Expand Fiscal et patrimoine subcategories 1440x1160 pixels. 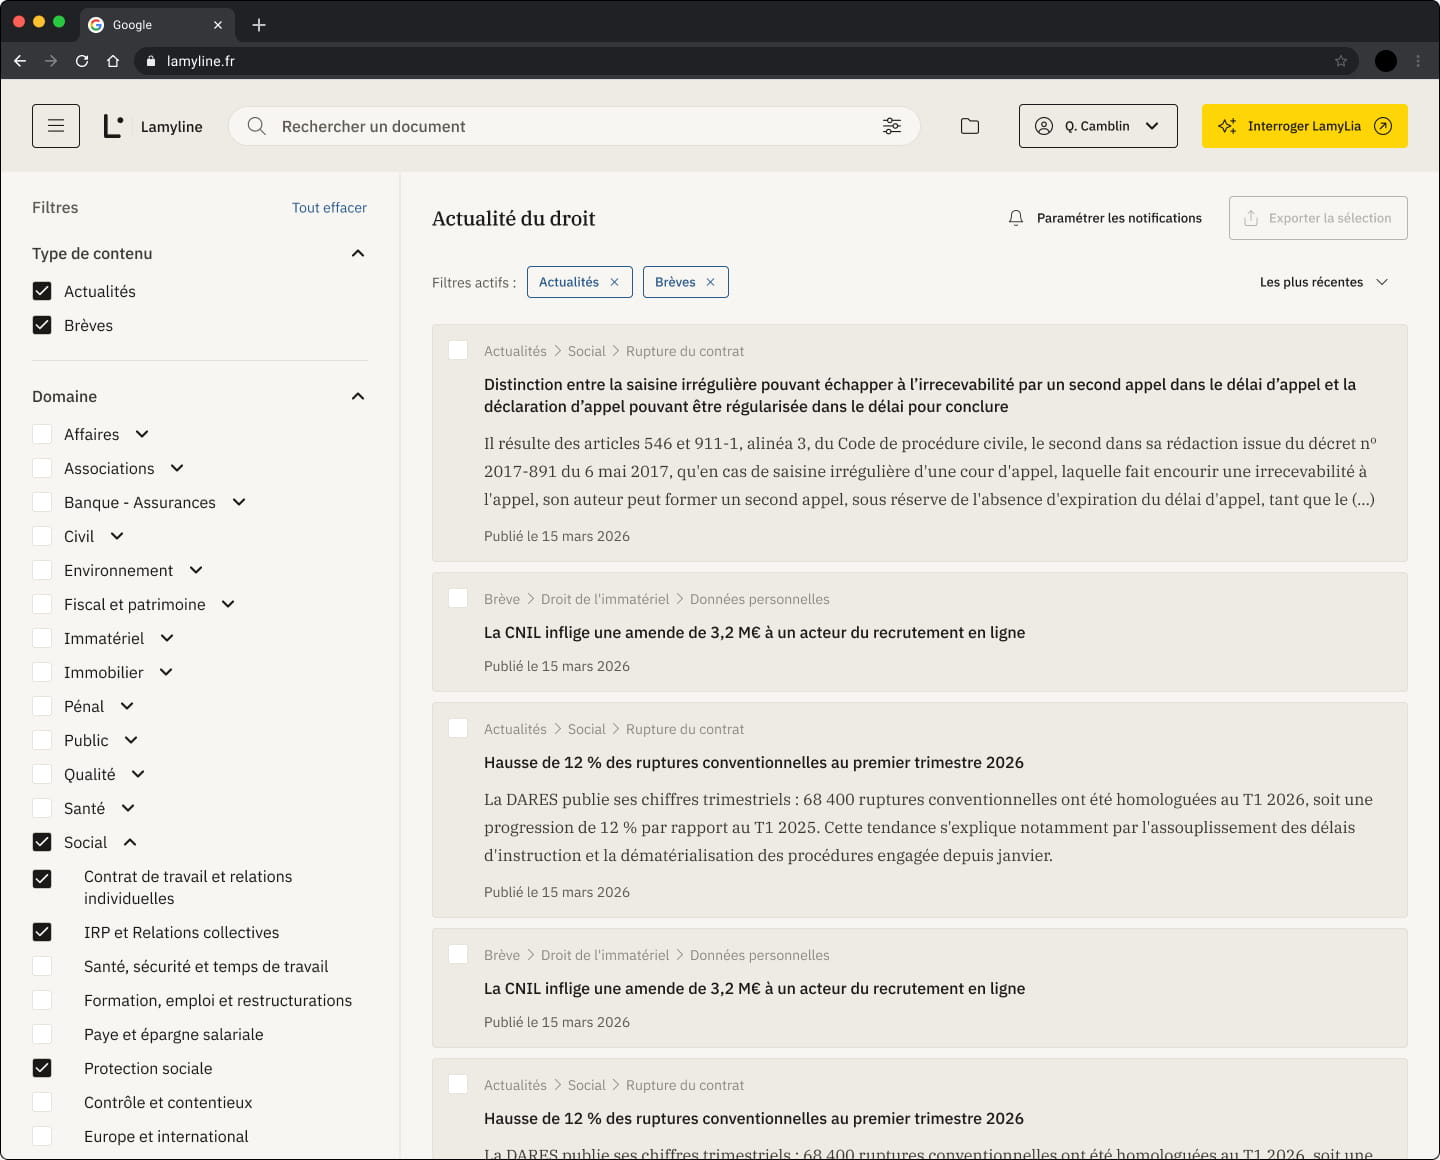click(228, 604)
